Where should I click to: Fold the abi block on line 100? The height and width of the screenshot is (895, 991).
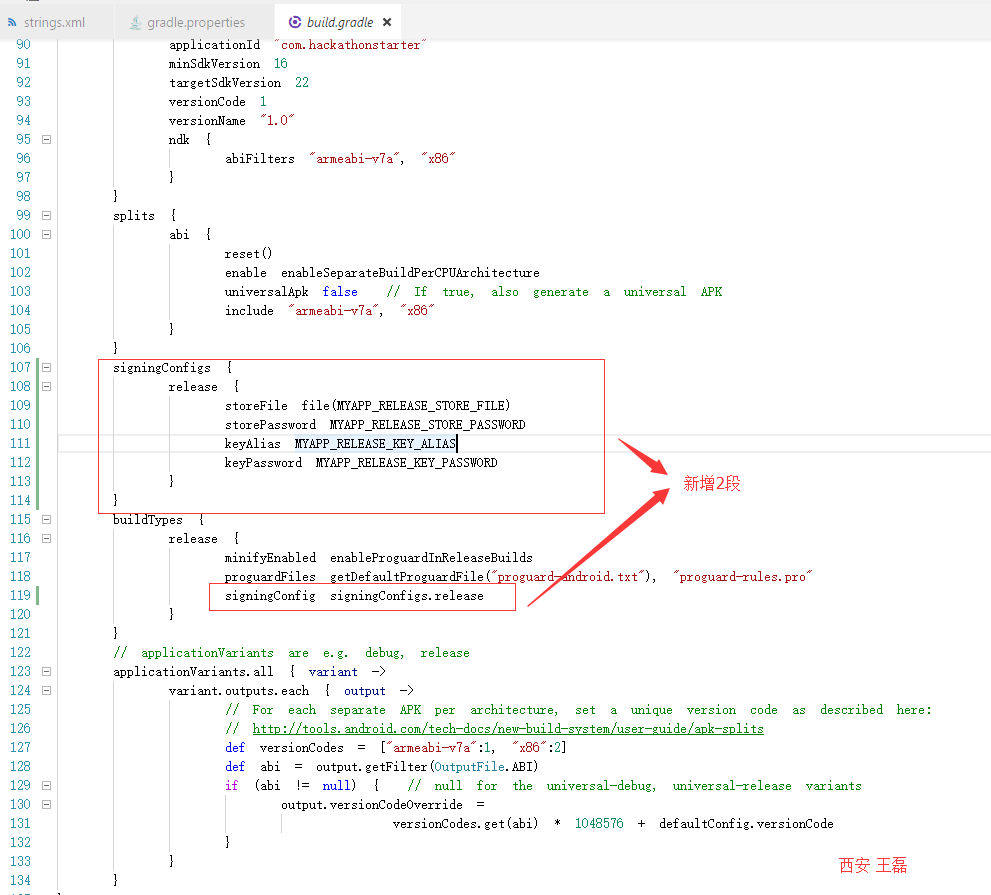(x=46, y=235)
